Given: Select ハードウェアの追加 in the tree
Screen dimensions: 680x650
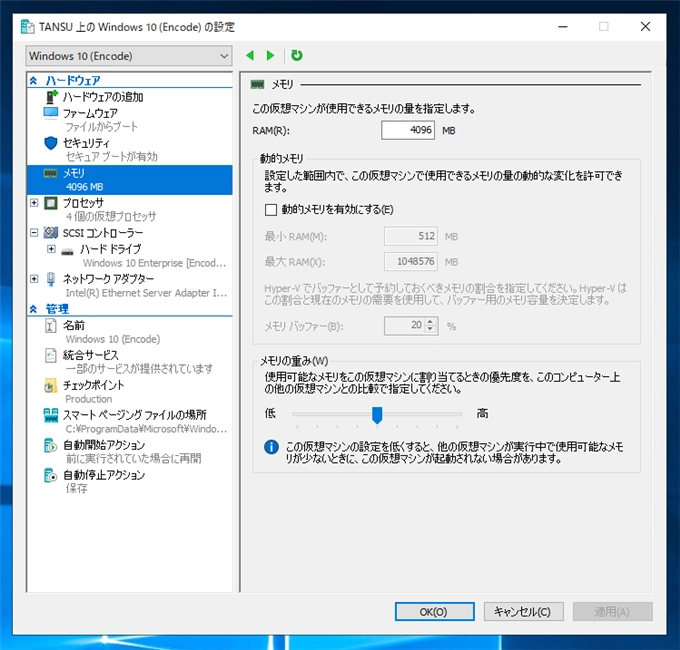Looking at the screenshot, I should (x=103, y=97).
